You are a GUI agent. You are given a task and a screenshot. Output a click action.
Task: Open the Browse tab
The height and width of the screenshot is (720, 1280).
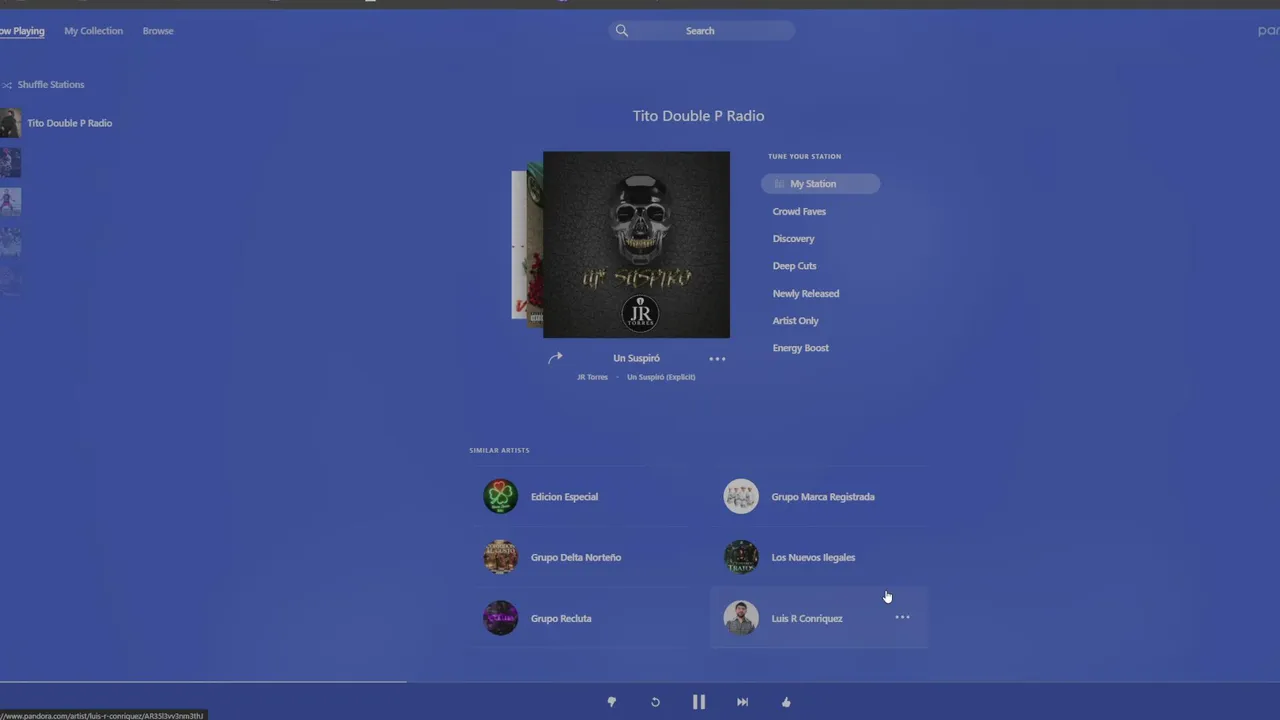point(158,31)
